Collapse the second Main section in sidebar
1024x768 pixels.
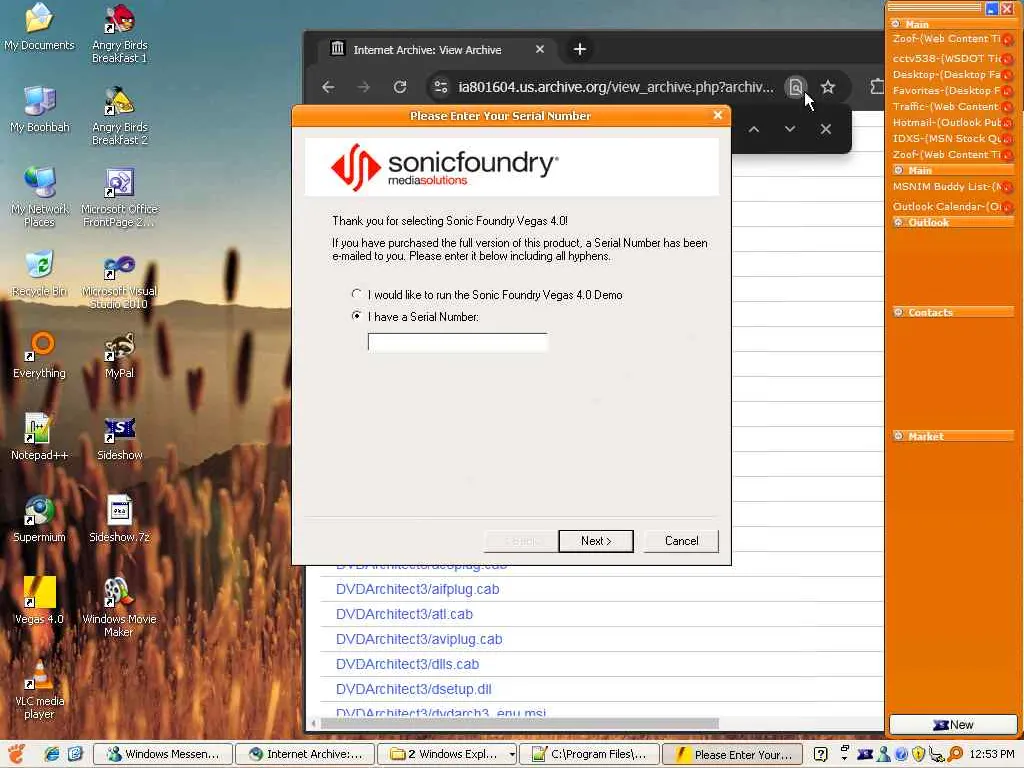pos(899,170)
